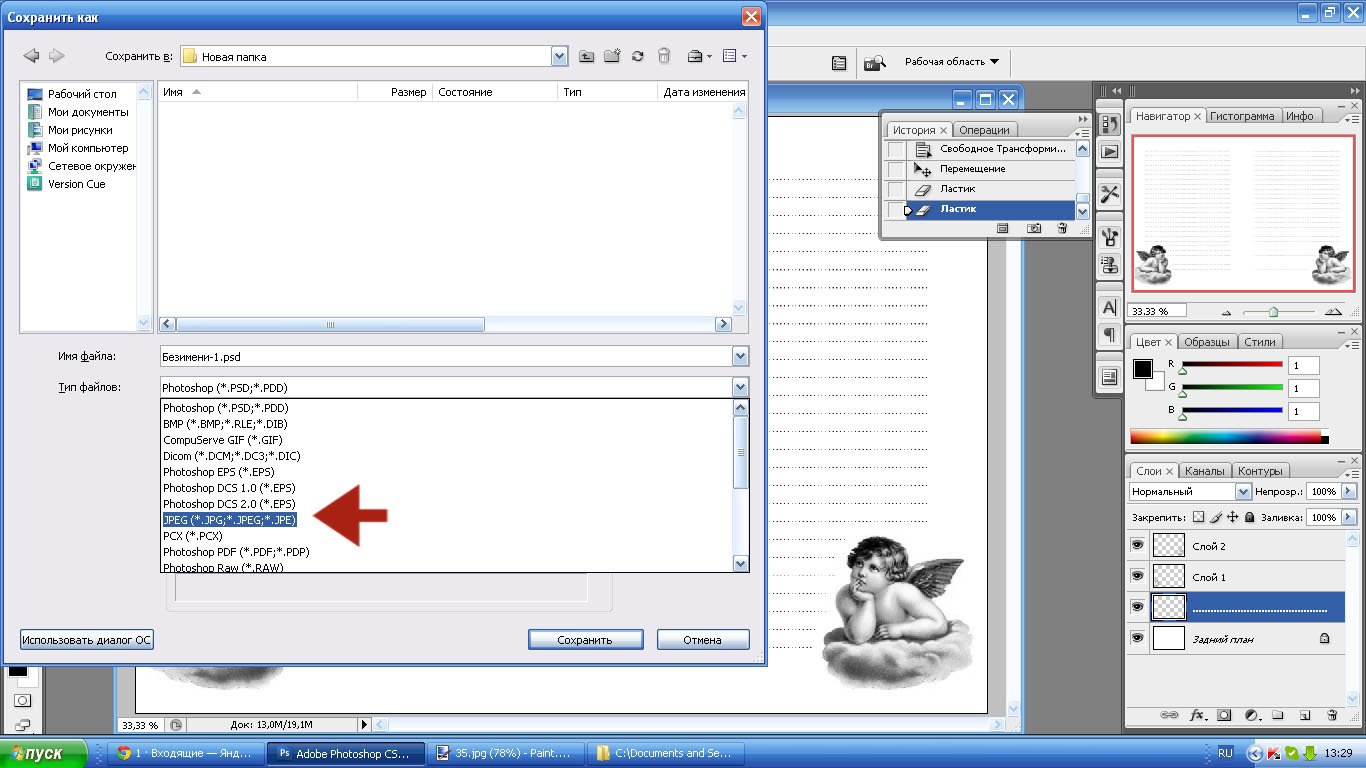Open Paragraph panel dock icon
Image resolution: width=1366 pixels, height=768 pixels.
pos(1109,334)
